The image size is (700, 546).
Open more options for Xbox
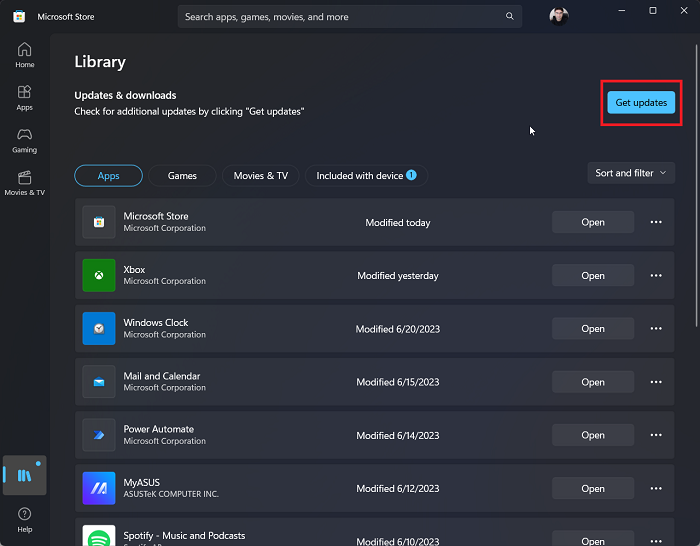tap(656, 275)
